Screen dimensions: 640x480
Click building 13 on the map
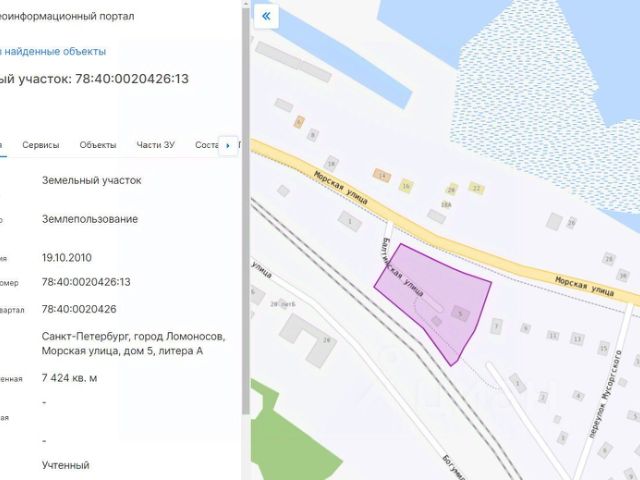pyautogui.click(x=577, y=339)
